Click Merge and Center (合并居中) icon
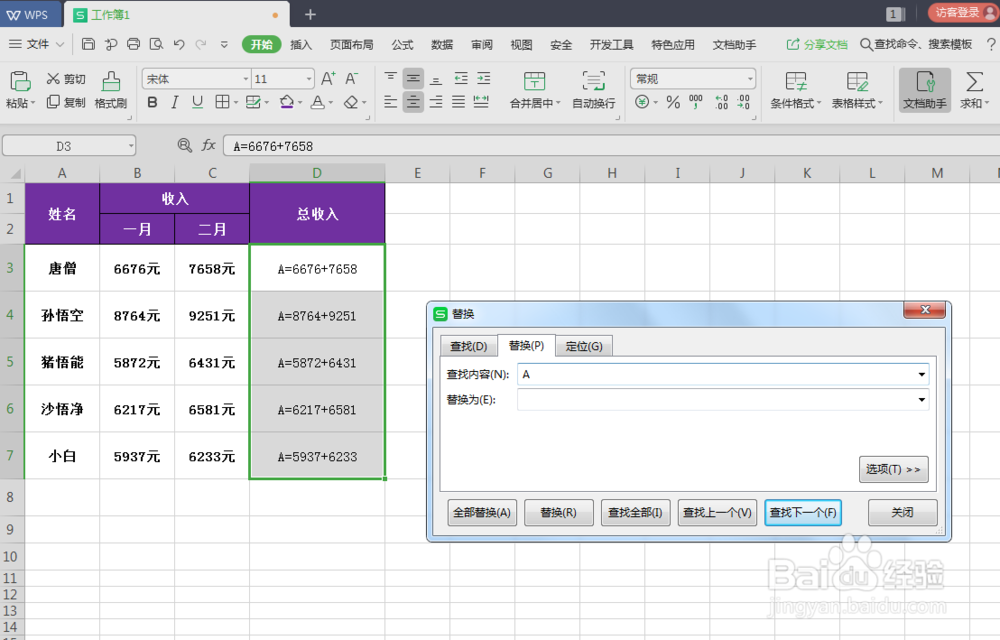 (534, 82)
